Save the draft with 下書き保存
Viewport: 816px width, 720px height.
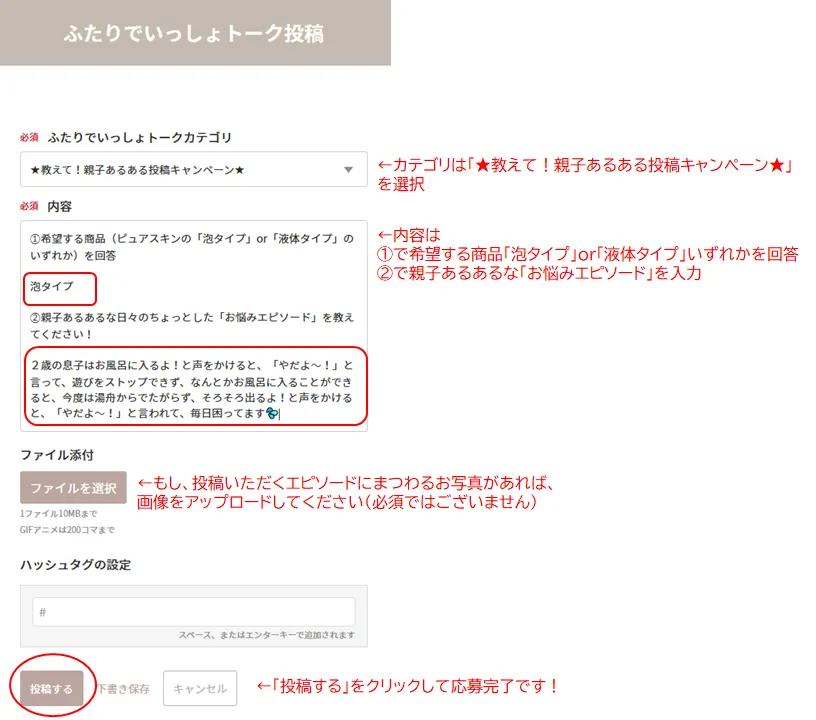[x=123, y=689]
